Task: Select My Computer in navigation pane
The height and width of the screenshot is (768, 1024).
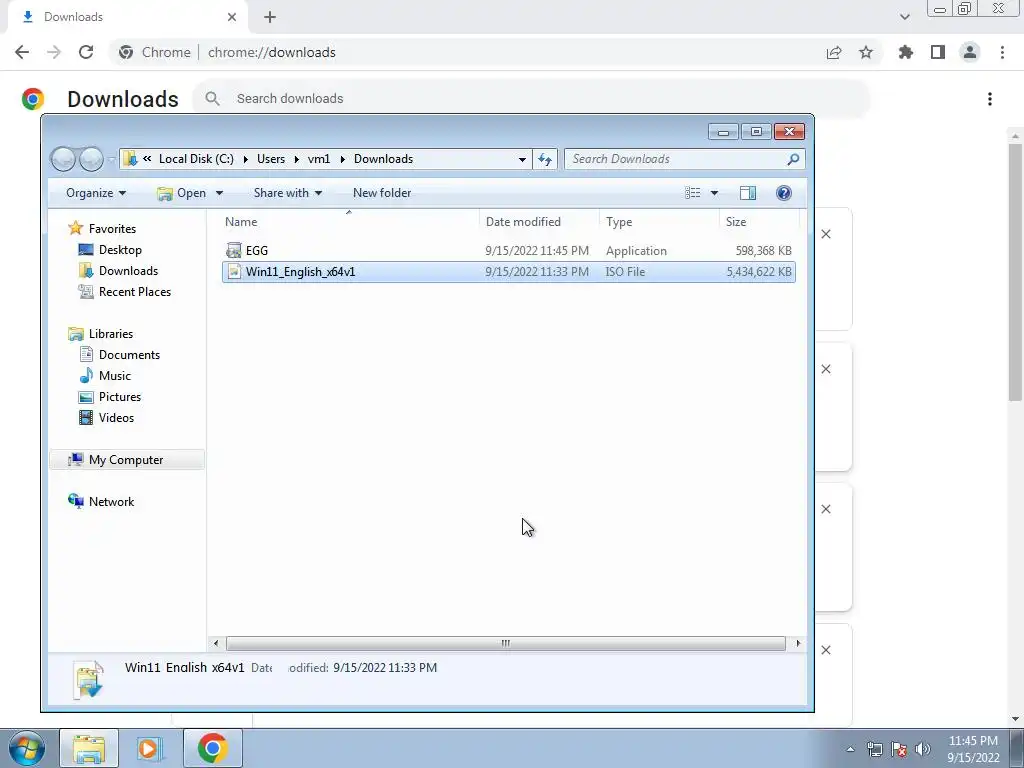Action: tap(126, 460)
